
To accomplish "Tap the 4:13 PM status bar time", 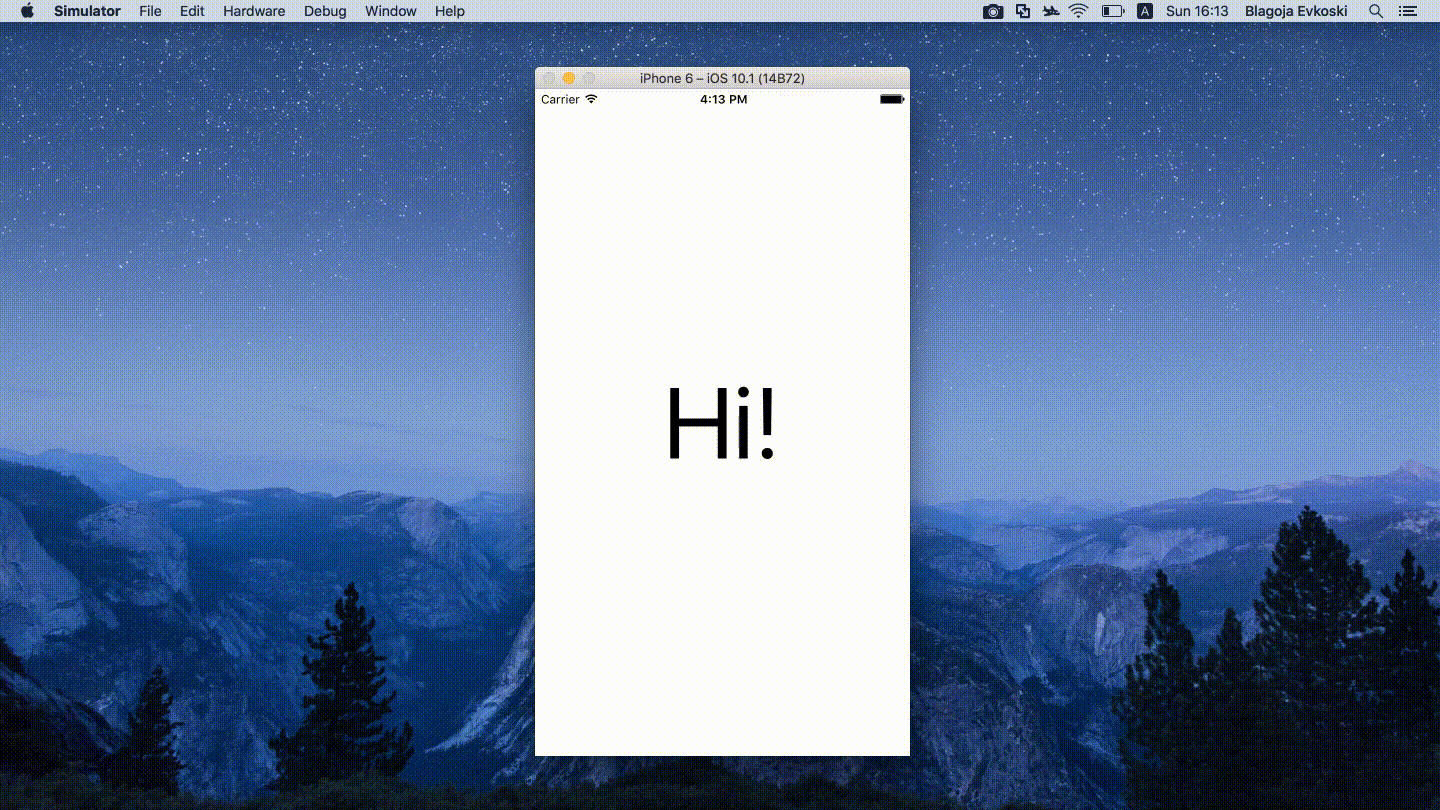I will coord(723,99).
